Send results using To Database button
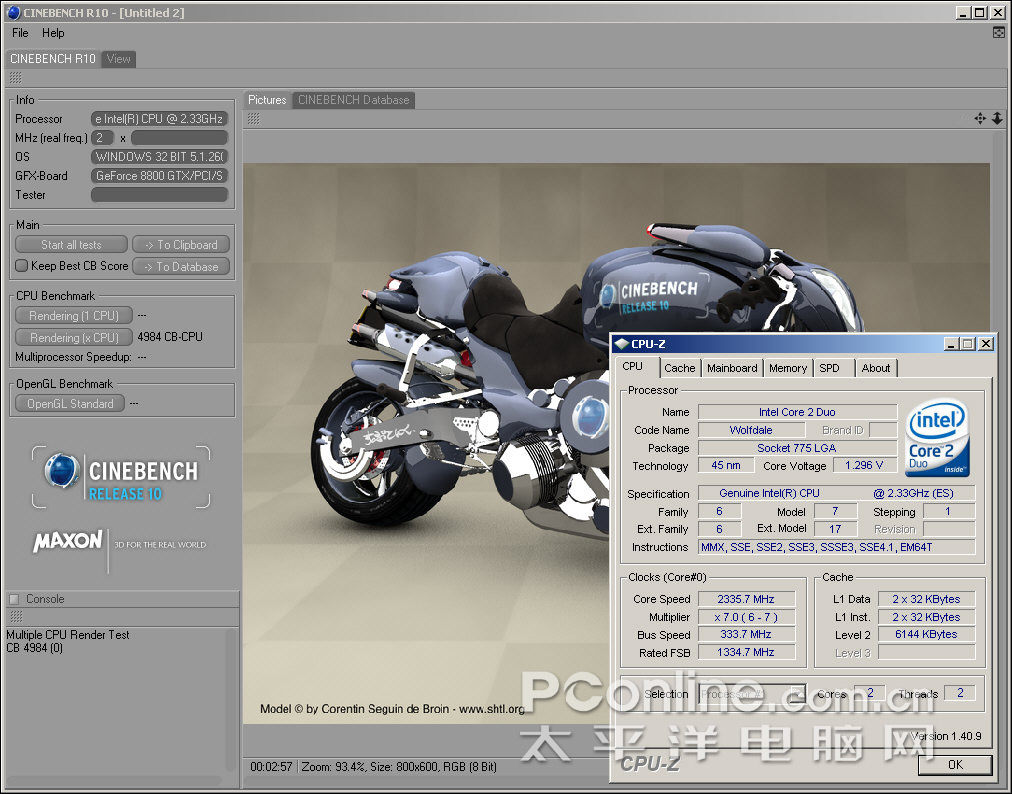1012x794 pixels. point(181,267)
